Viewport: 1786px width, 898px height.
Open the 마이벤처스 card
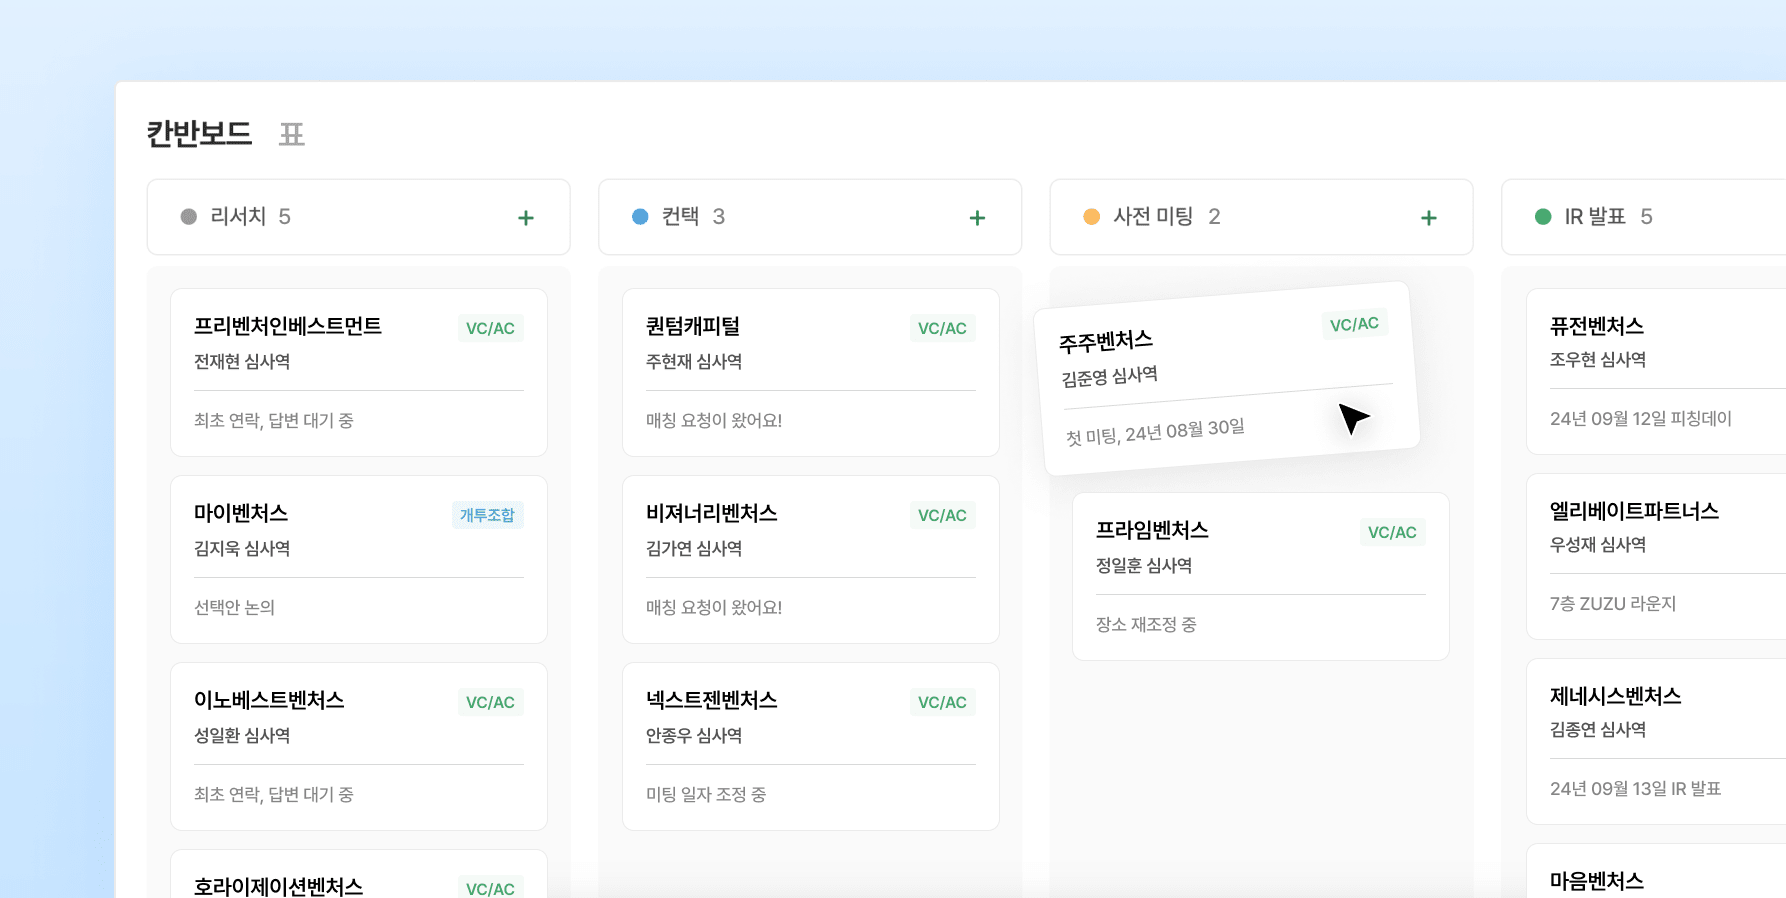tap(359, 559)
